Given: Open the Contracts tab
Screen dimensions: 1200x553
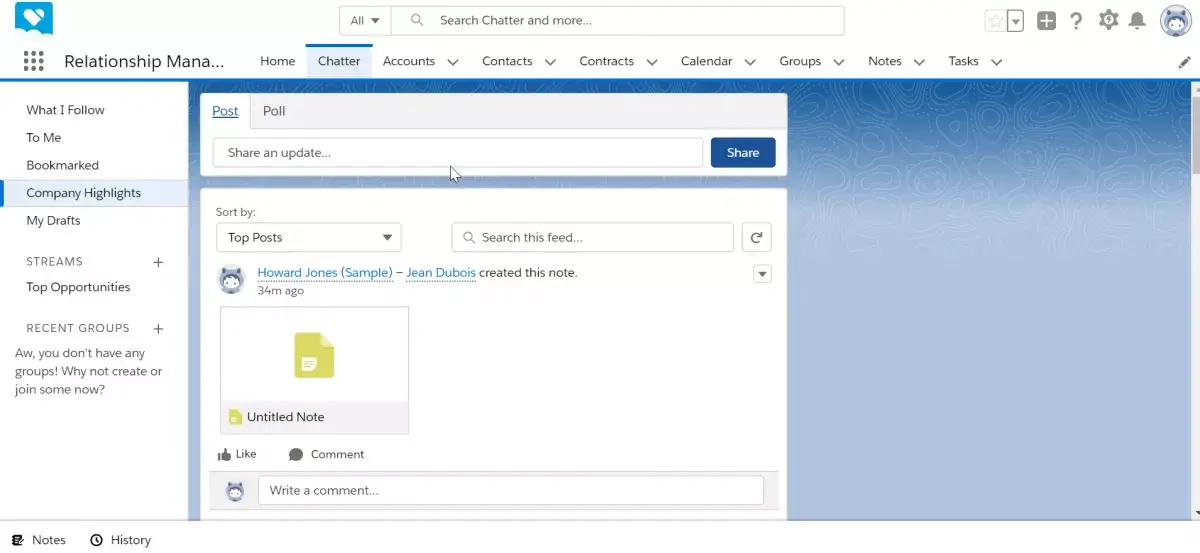Looking at the screenshot, I should (x=607, y=61).
